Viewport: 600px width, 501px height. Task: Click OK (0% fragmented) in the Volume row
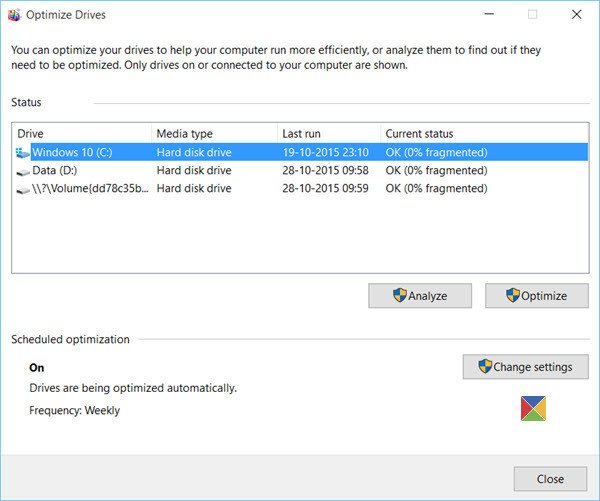pyautogui.click(x=437, y=188)
